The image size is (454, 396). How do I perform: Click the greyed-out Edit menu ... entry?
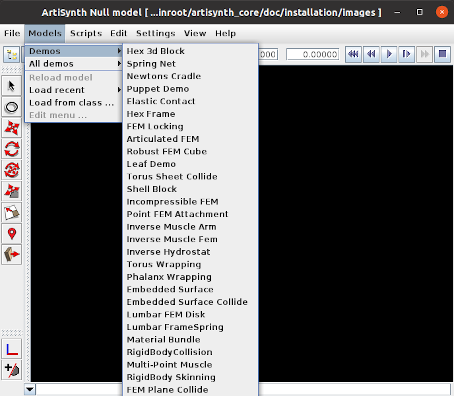(74, 115)
